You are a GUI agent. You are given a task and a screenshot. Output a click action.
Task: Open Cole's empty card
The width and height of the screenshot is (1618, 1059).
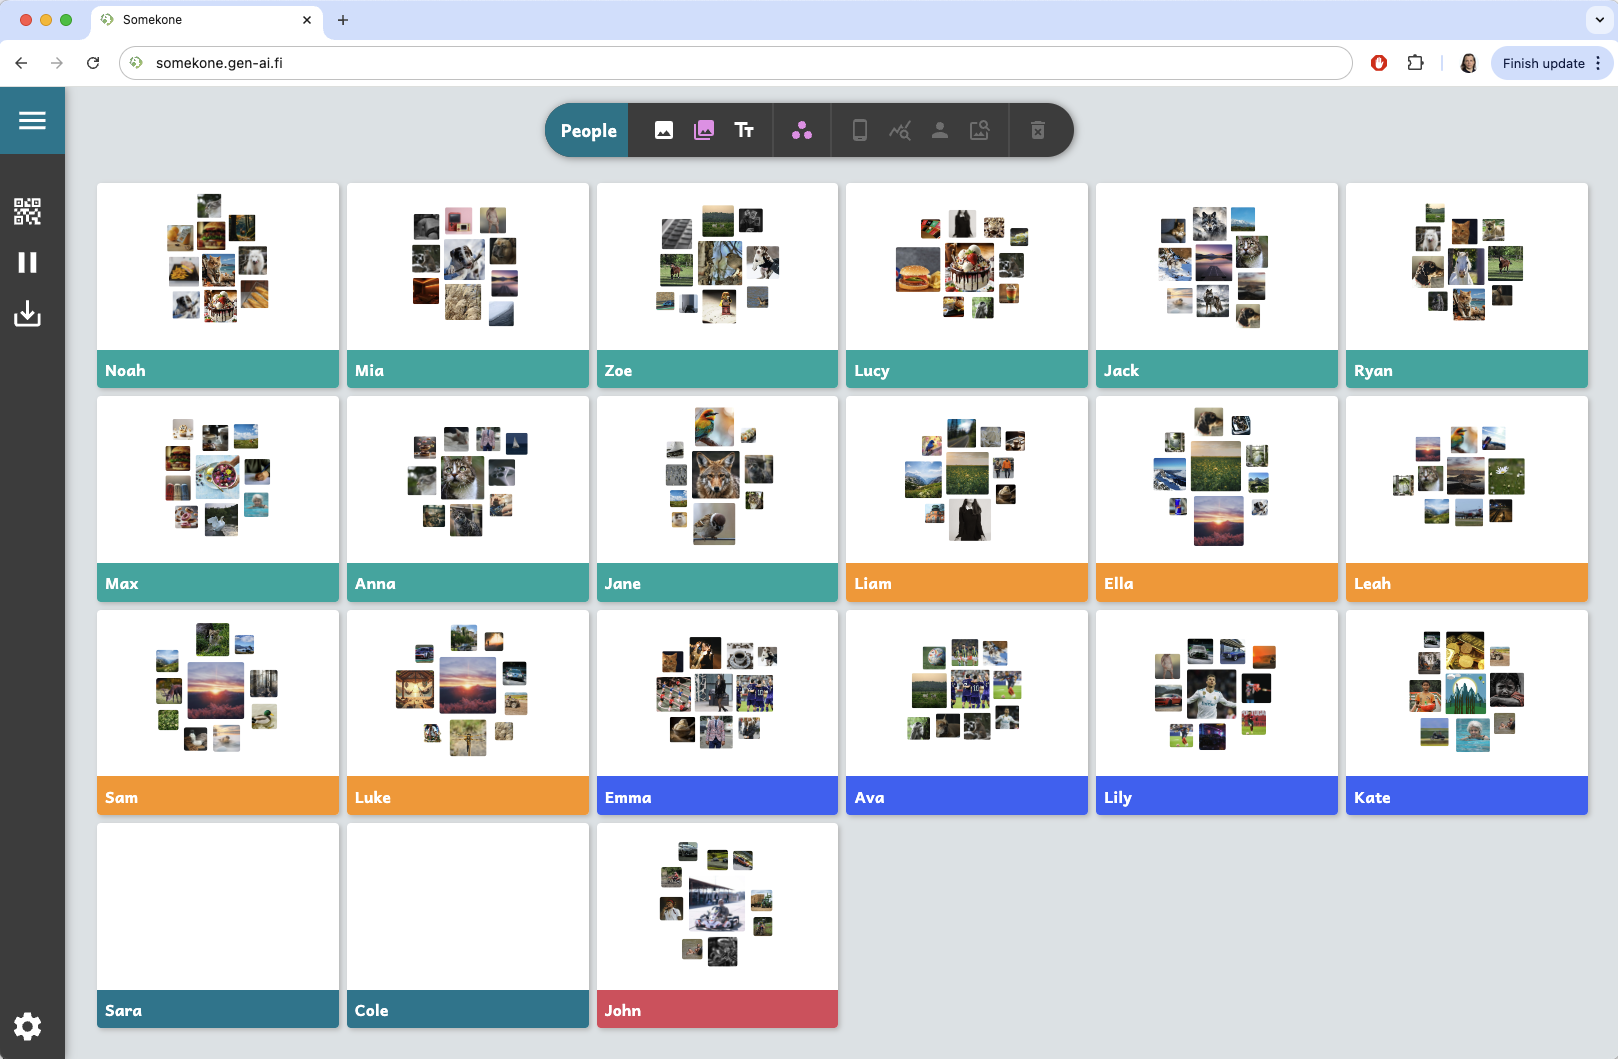pyautogui.click(x=468, y=926)
